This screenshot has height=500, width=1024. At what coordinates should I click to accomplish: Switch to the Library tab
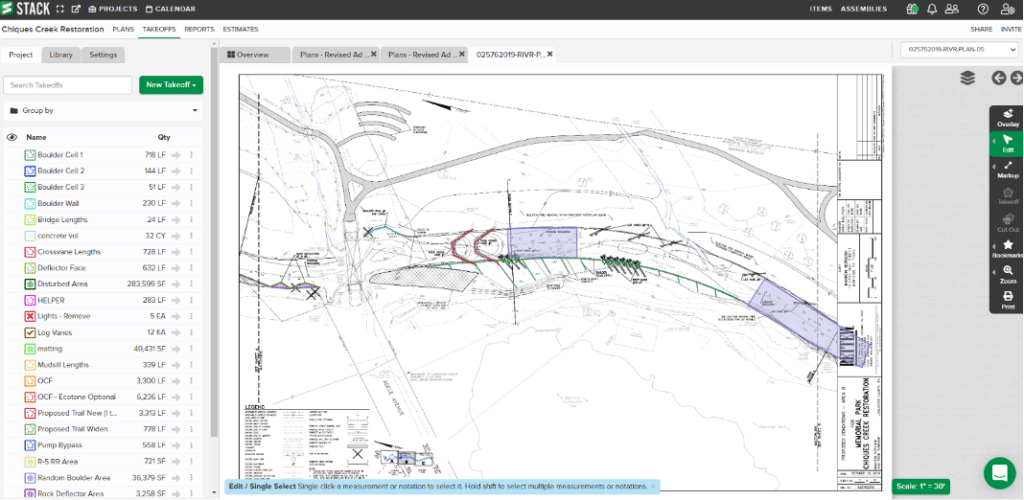61,55
